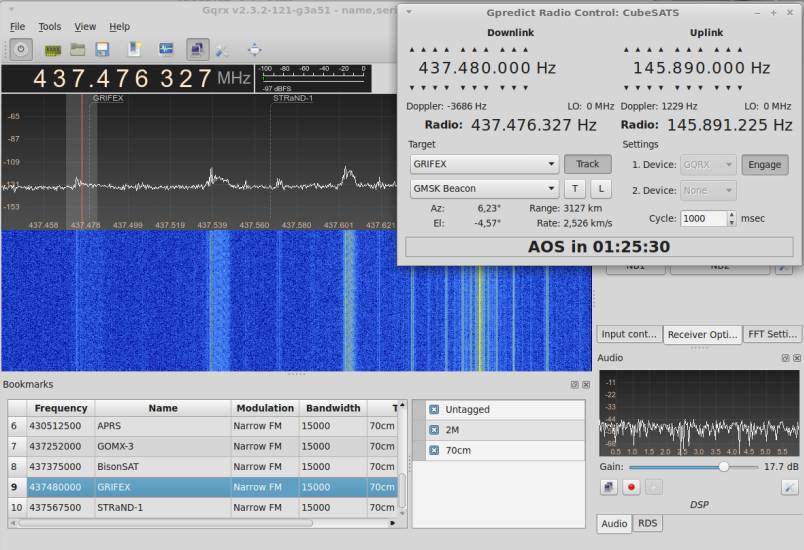Undock the Audio panel
This screenshot has height=550, width=804.
pos(786,358)
